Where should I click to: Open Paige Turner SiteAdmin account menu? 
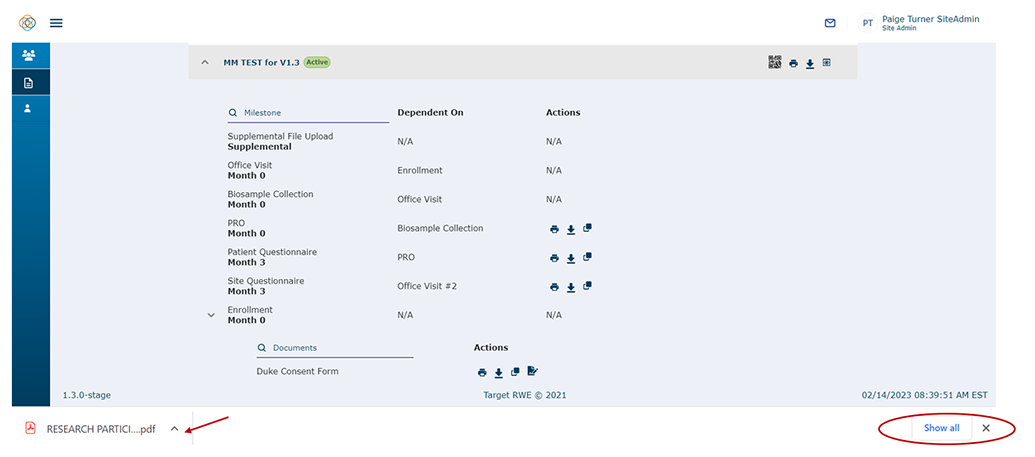pyautogui.click(x=930, y=22)
